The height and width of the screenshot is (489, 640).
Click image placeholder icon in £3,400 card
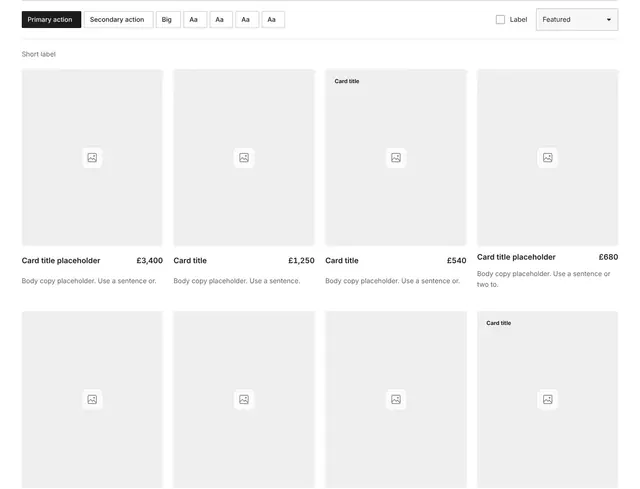tap(92, 158)
